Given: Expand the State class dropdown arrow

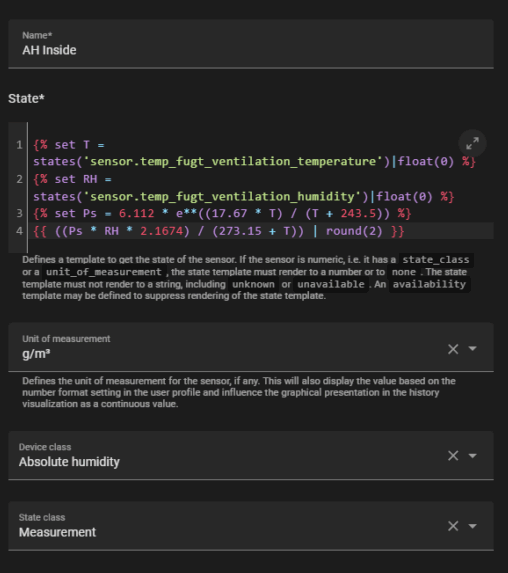Looking at the screenshot, I should [472, 526].
